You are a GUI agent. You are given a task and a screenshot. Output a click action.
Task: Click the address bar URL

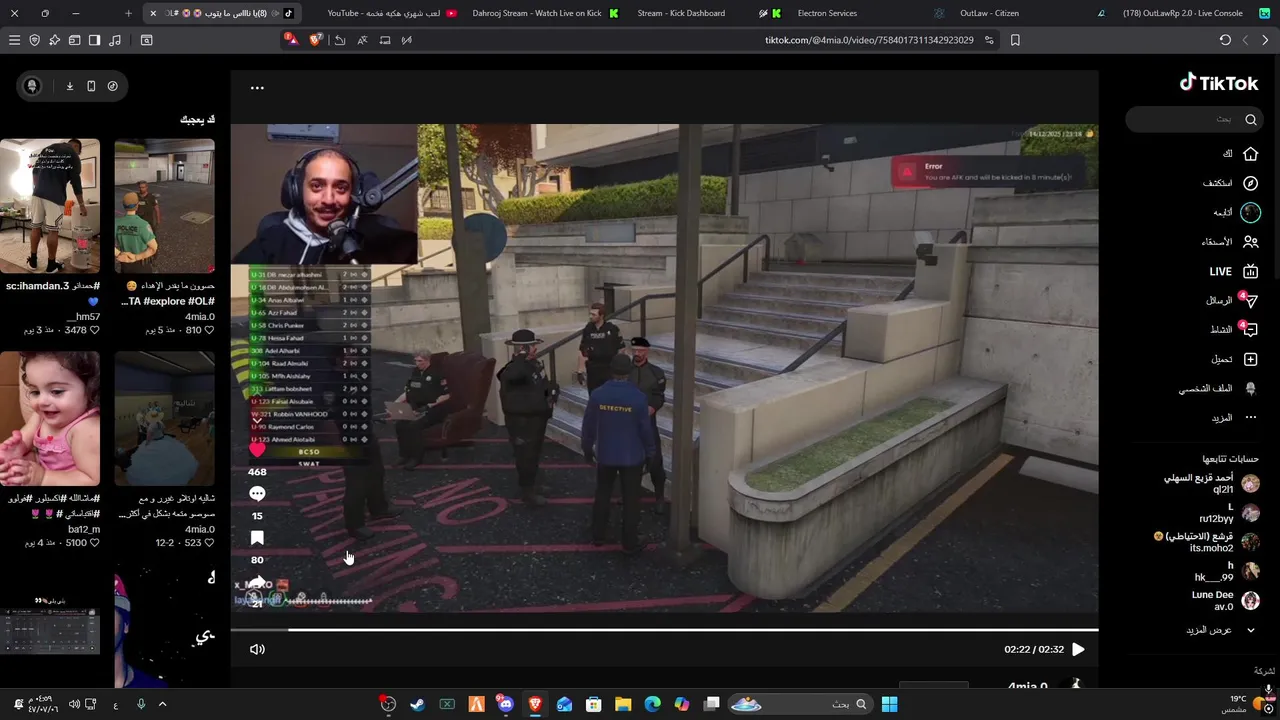(869, 40)
